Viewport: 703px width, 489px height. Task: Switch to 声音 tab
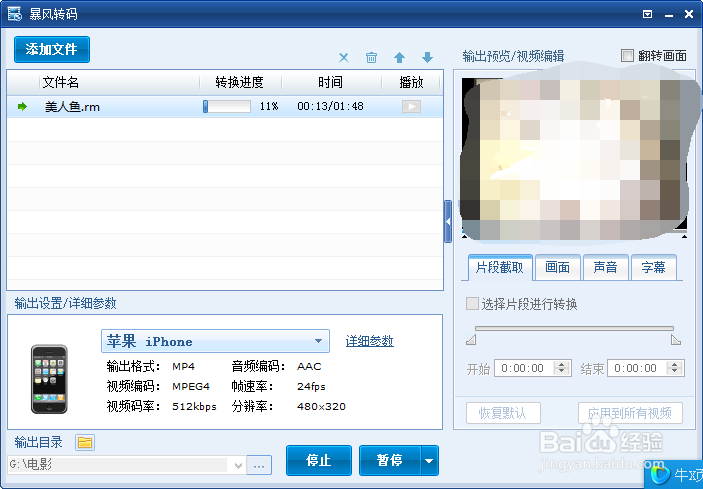coord(606,268)
